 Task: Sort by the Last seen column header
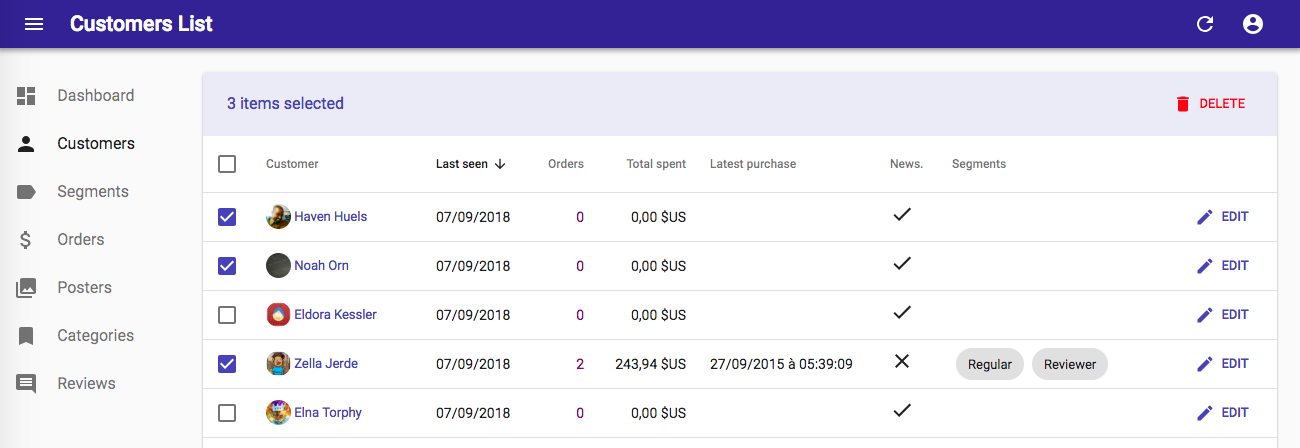pyautogui.click(x=471, y=164)
